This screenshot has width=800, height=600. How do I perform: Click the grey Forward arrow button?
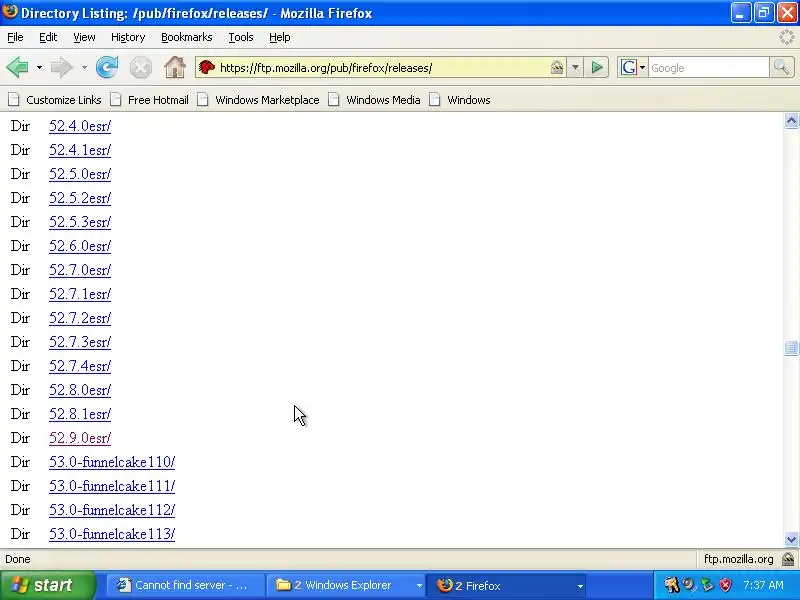[x=62, y=67]
